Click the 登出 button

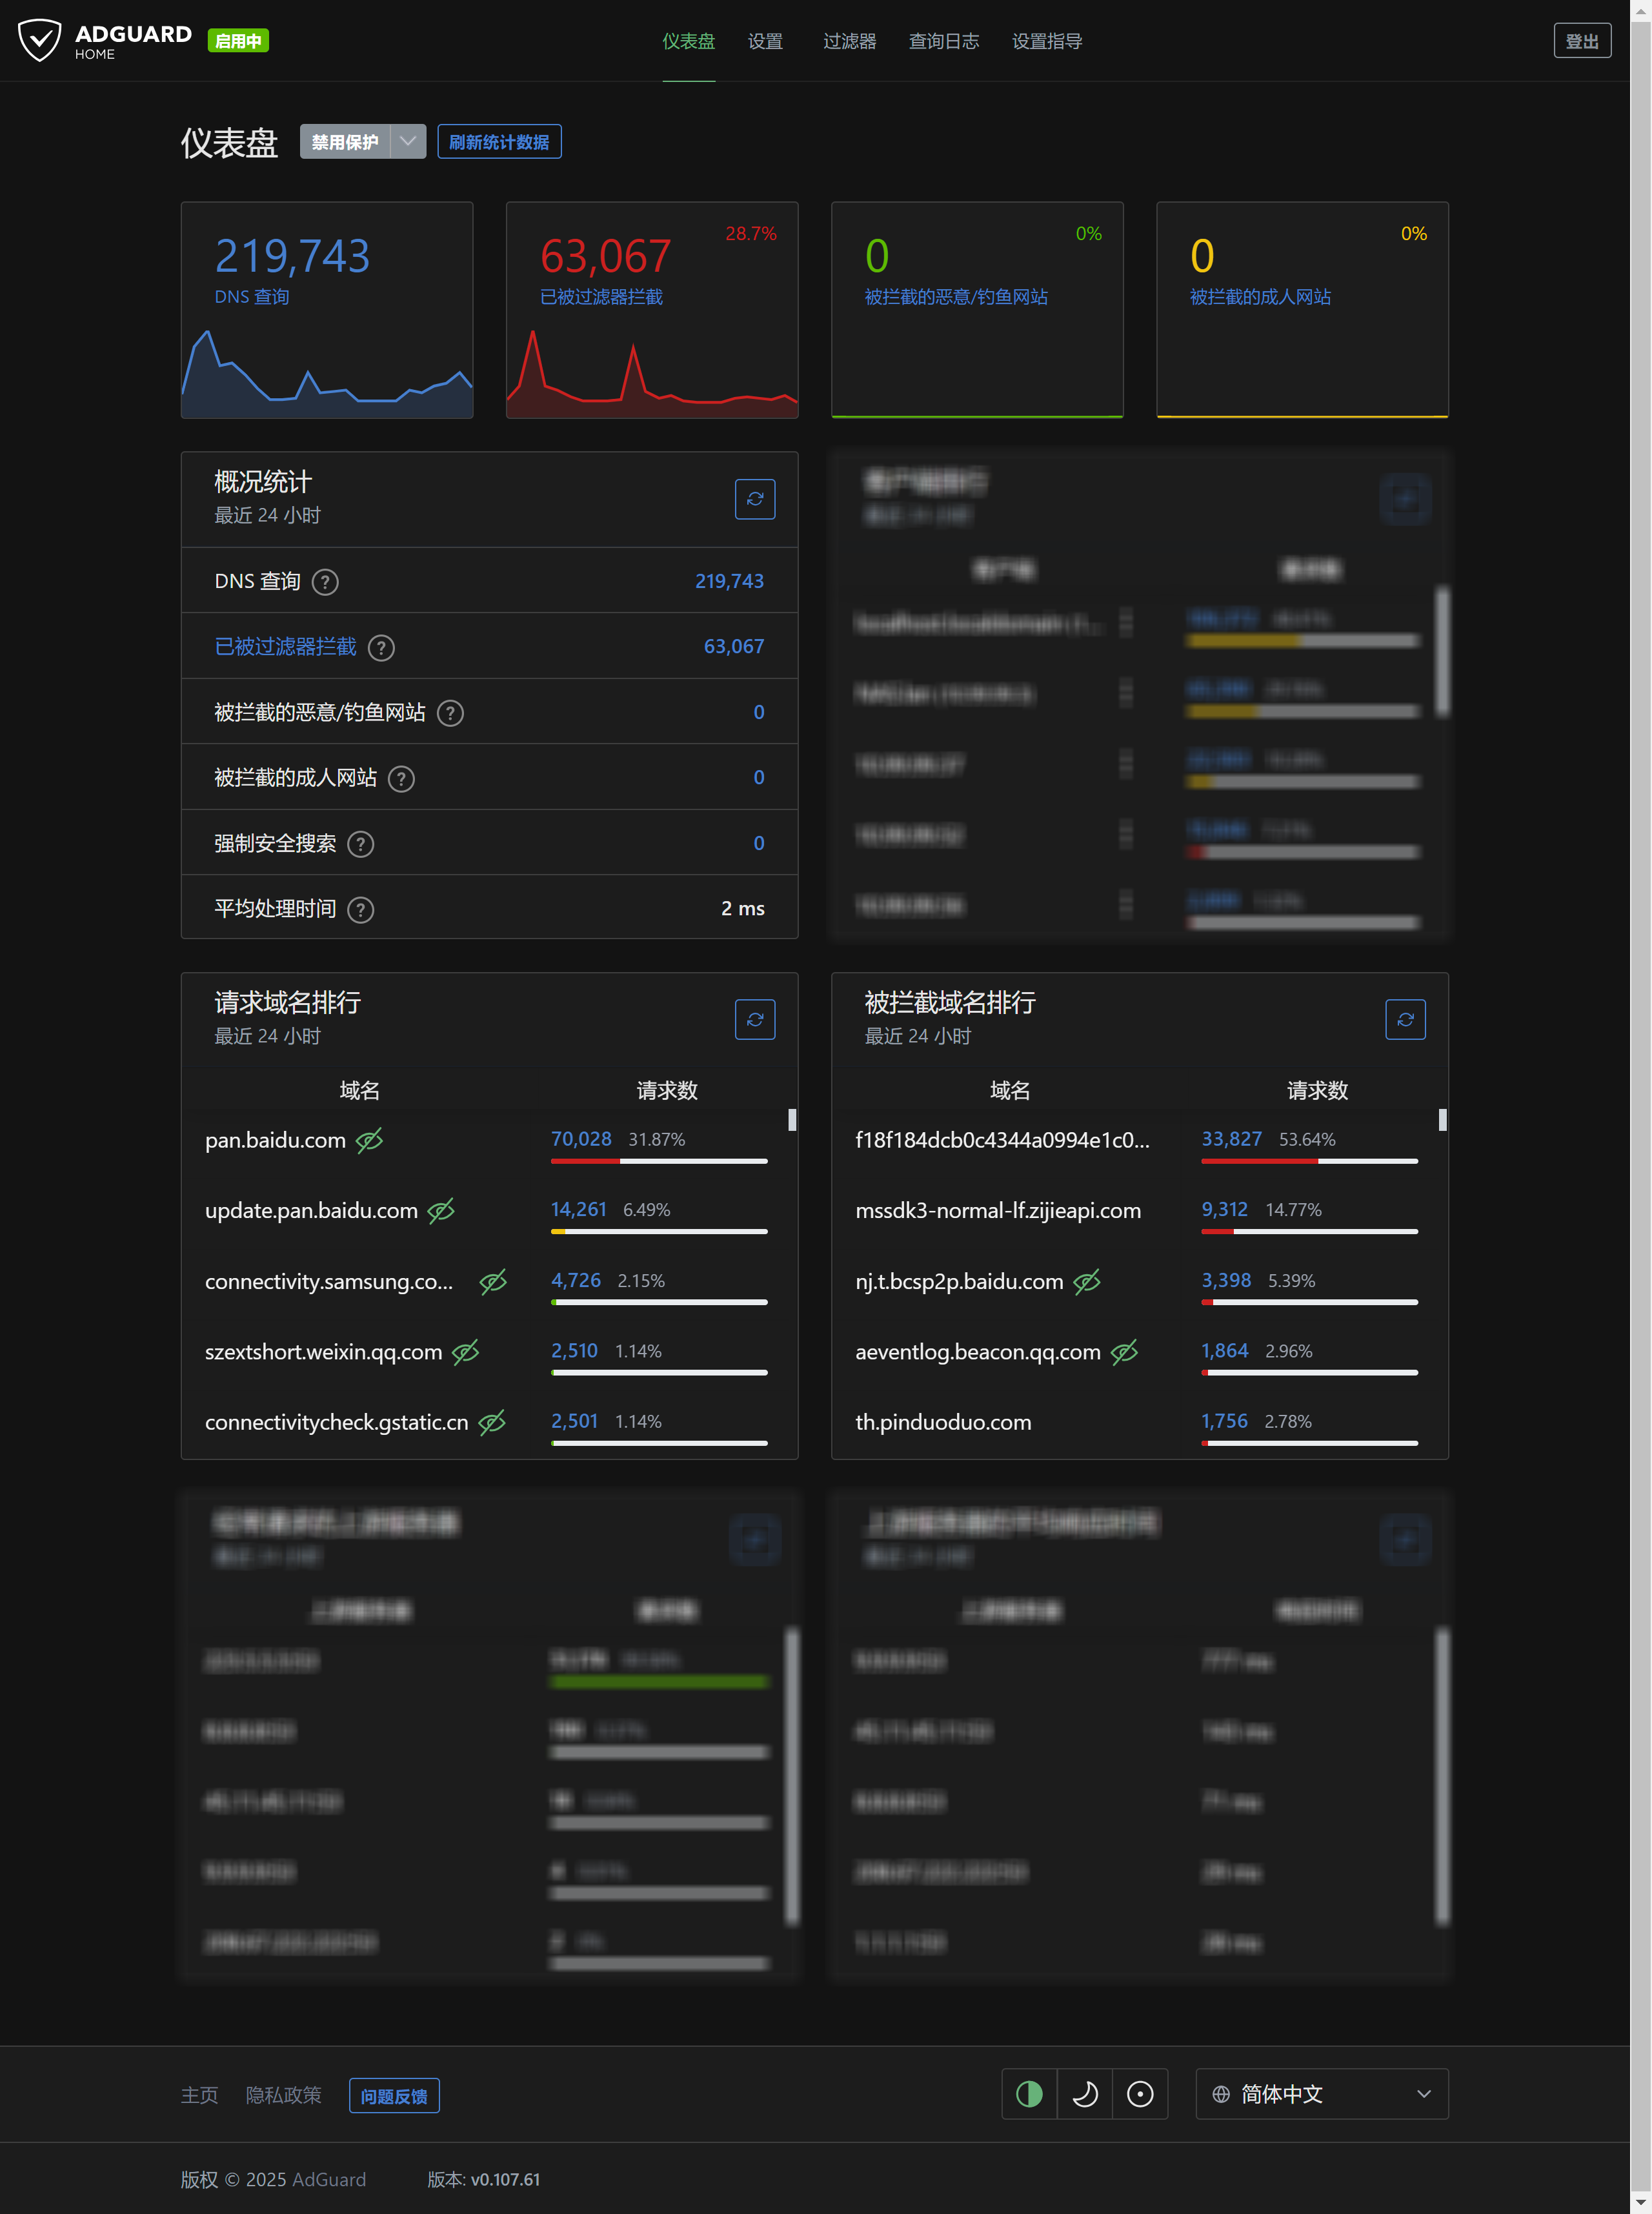[1582, 41]
